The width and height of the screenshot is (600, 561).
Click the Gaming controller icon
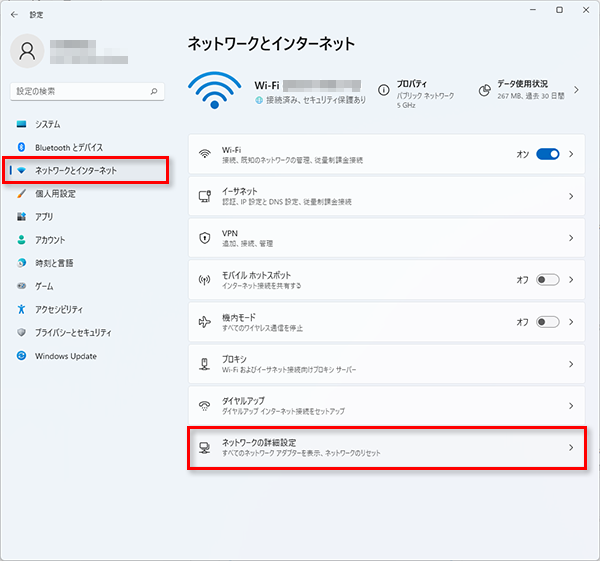click(21, 286)
